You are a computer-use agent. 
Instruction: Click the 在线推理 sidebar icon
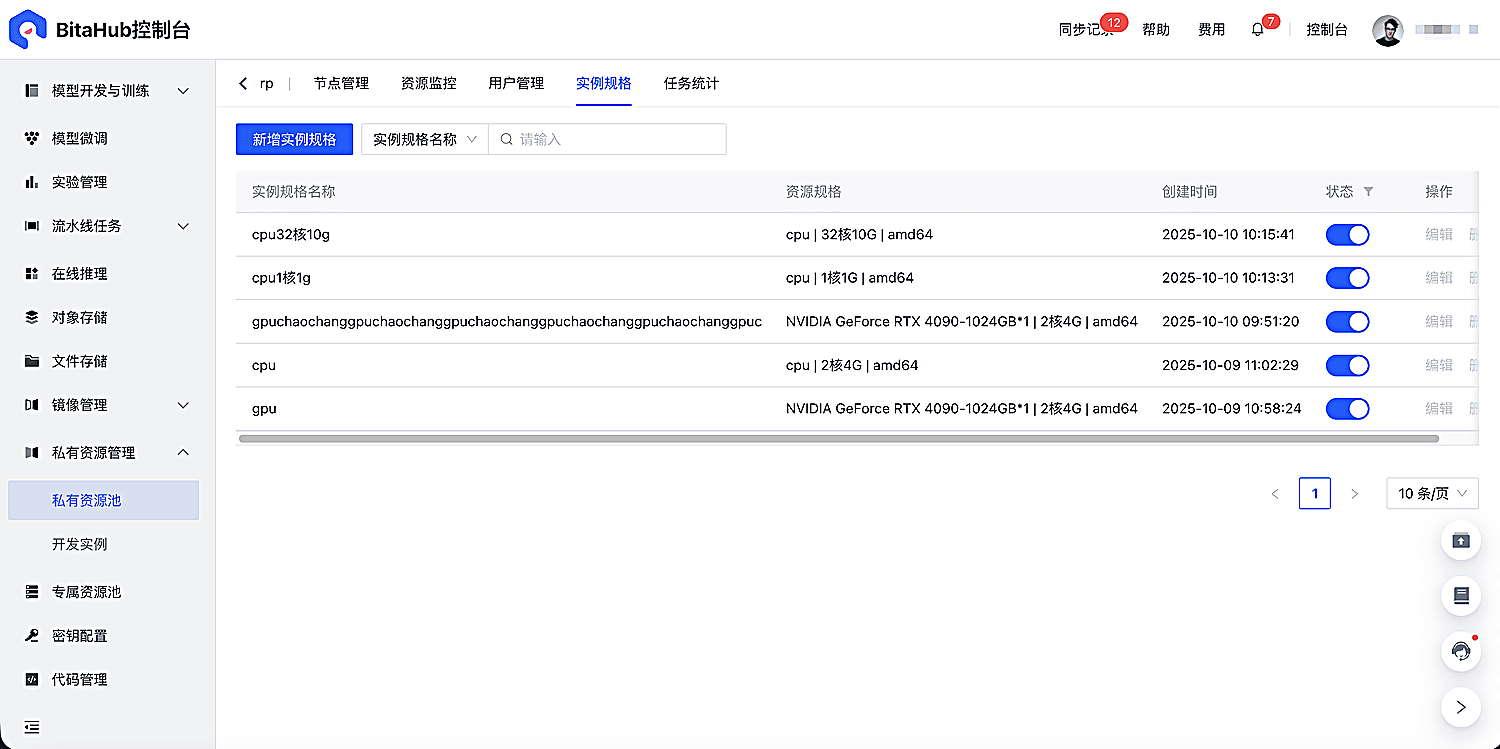click(x=32, y=274)
